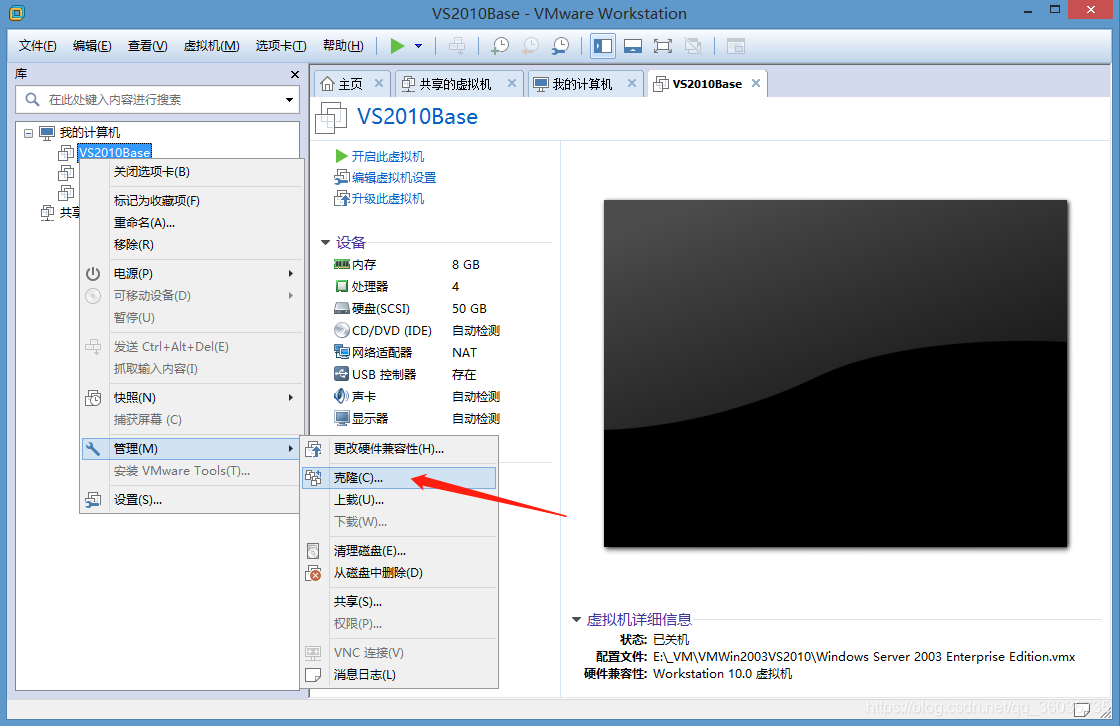Choose 清理磁盘(E)... in submenu
Viewport: 1120px width, 726px height.
(399, 552)
